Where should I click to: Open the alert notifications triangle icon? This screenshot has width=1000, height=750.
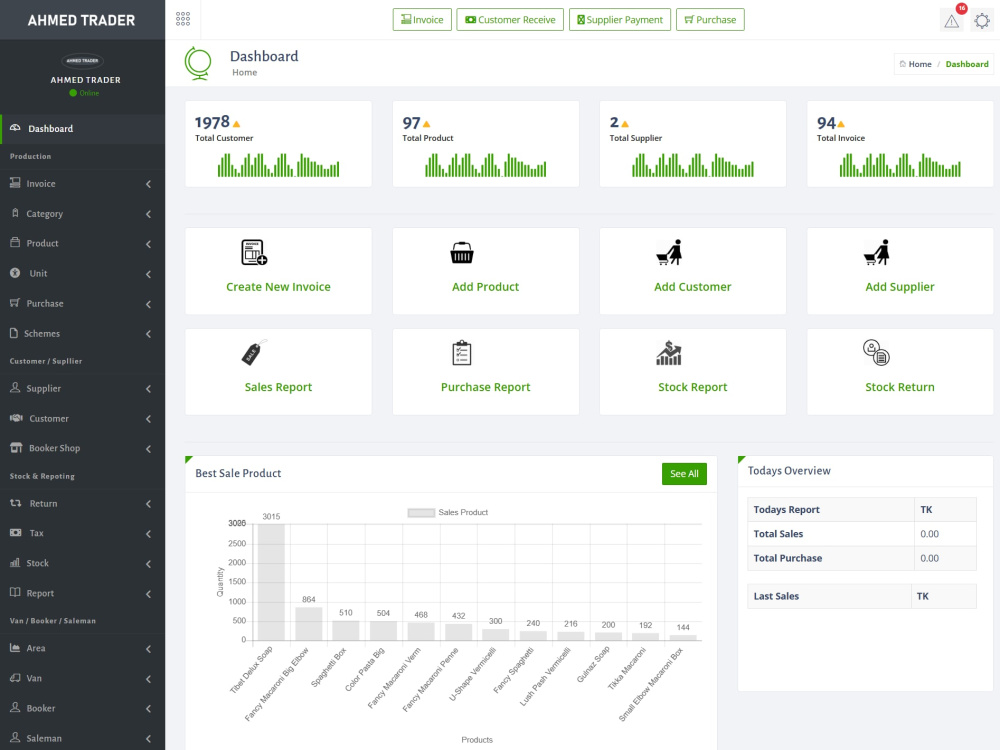[952, 22]
